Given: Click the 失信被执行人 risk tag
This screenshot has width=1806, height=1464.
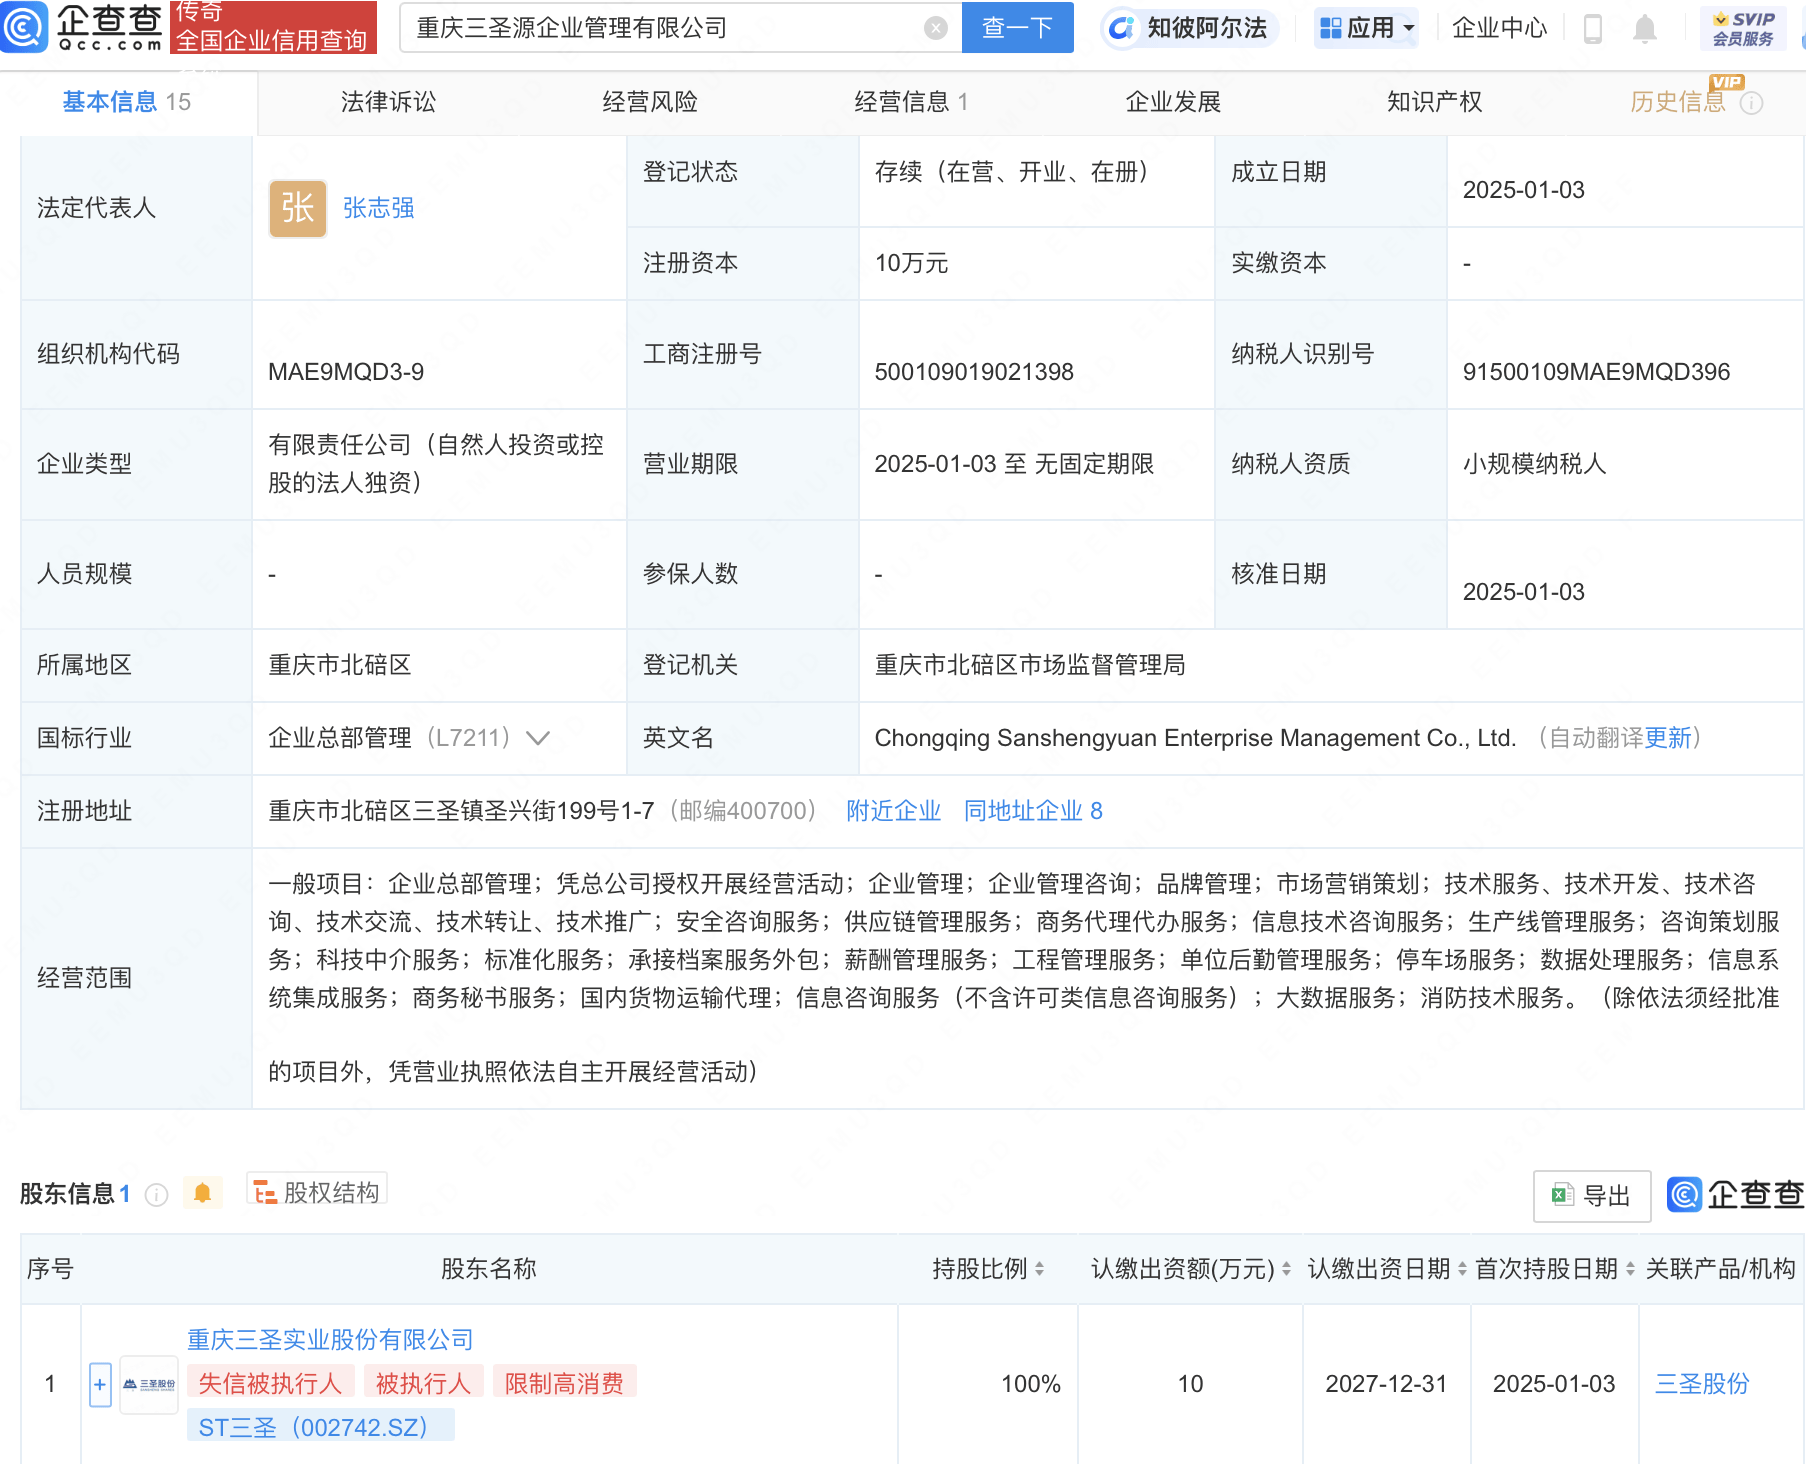Looking at the screenshot, I should point(270,1383).
